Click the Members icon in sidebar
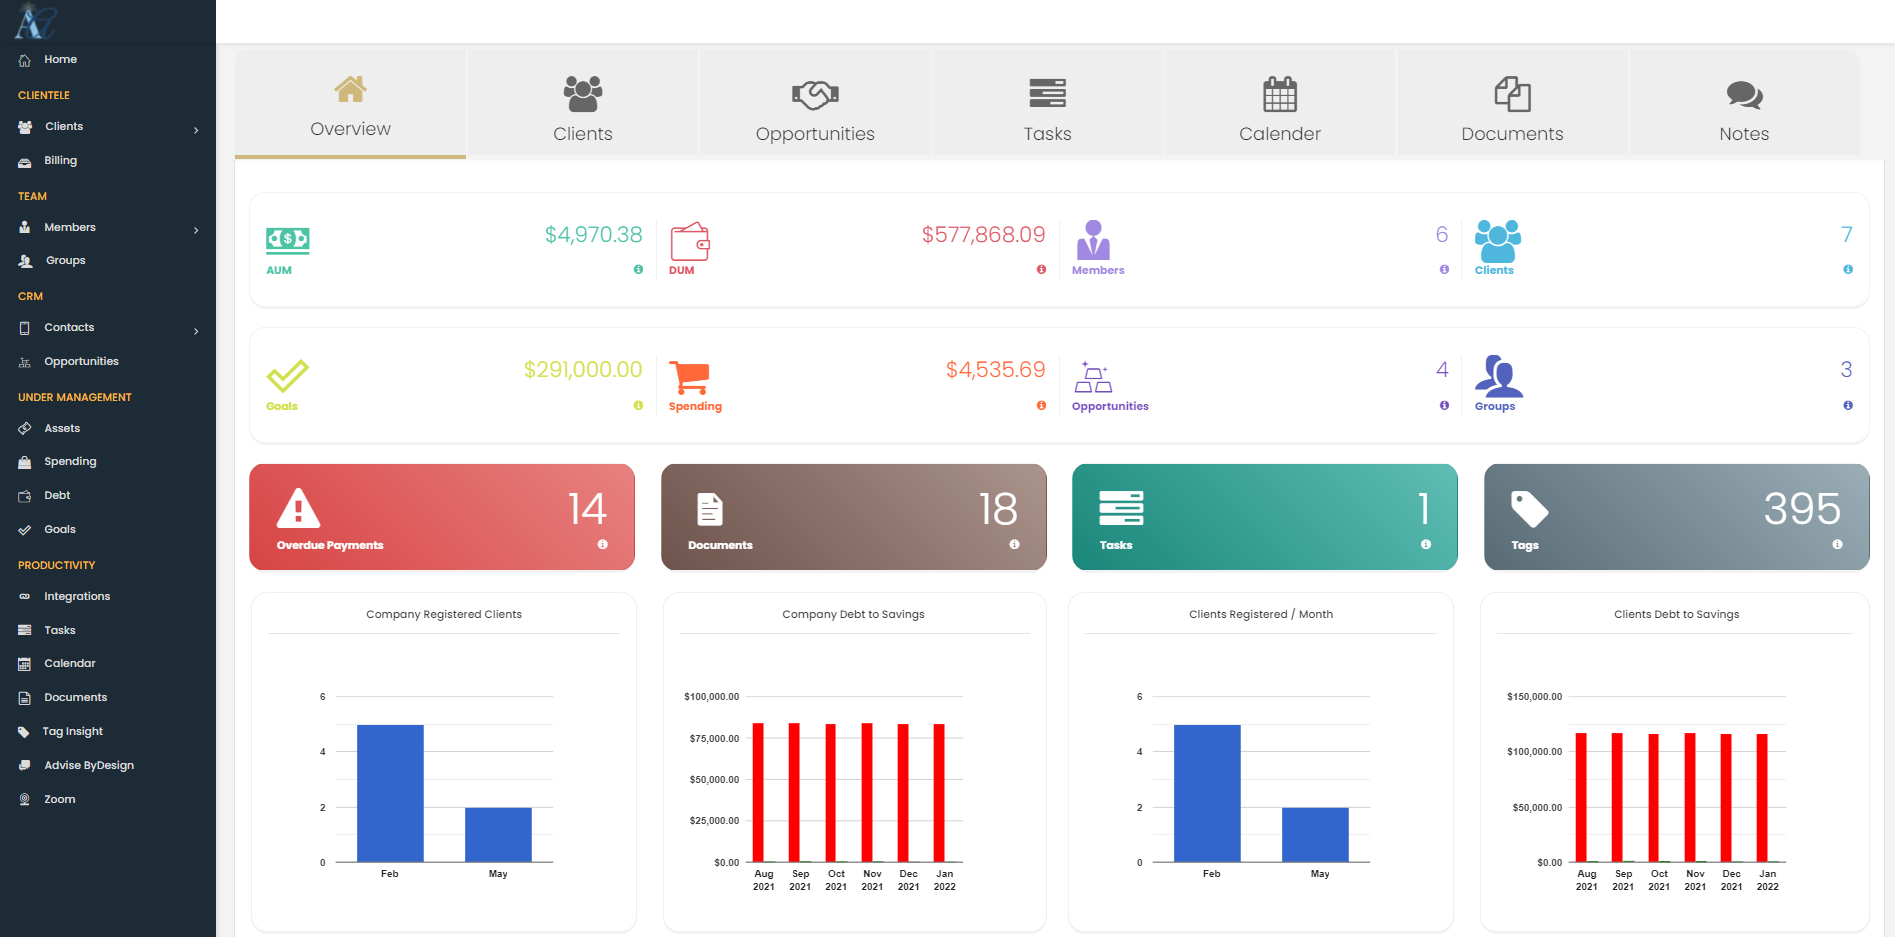 pyautogui.click(x=25, y=228)
